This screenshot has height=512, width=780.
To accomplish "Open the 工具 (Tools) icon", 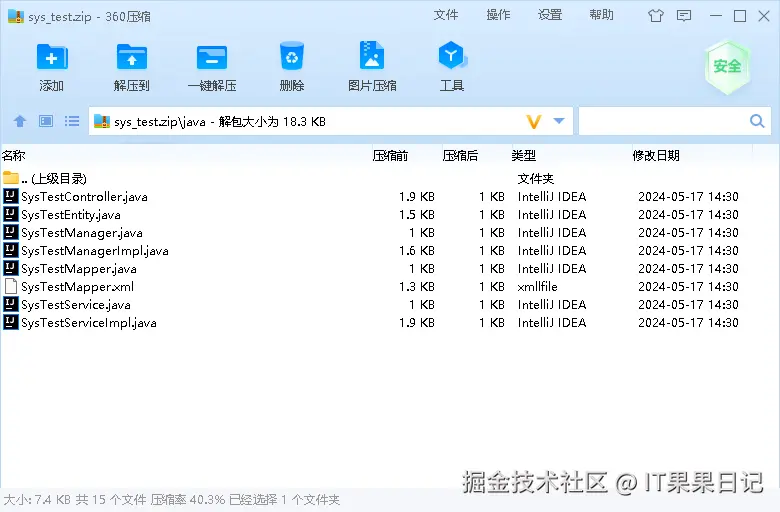I will 452,56.
